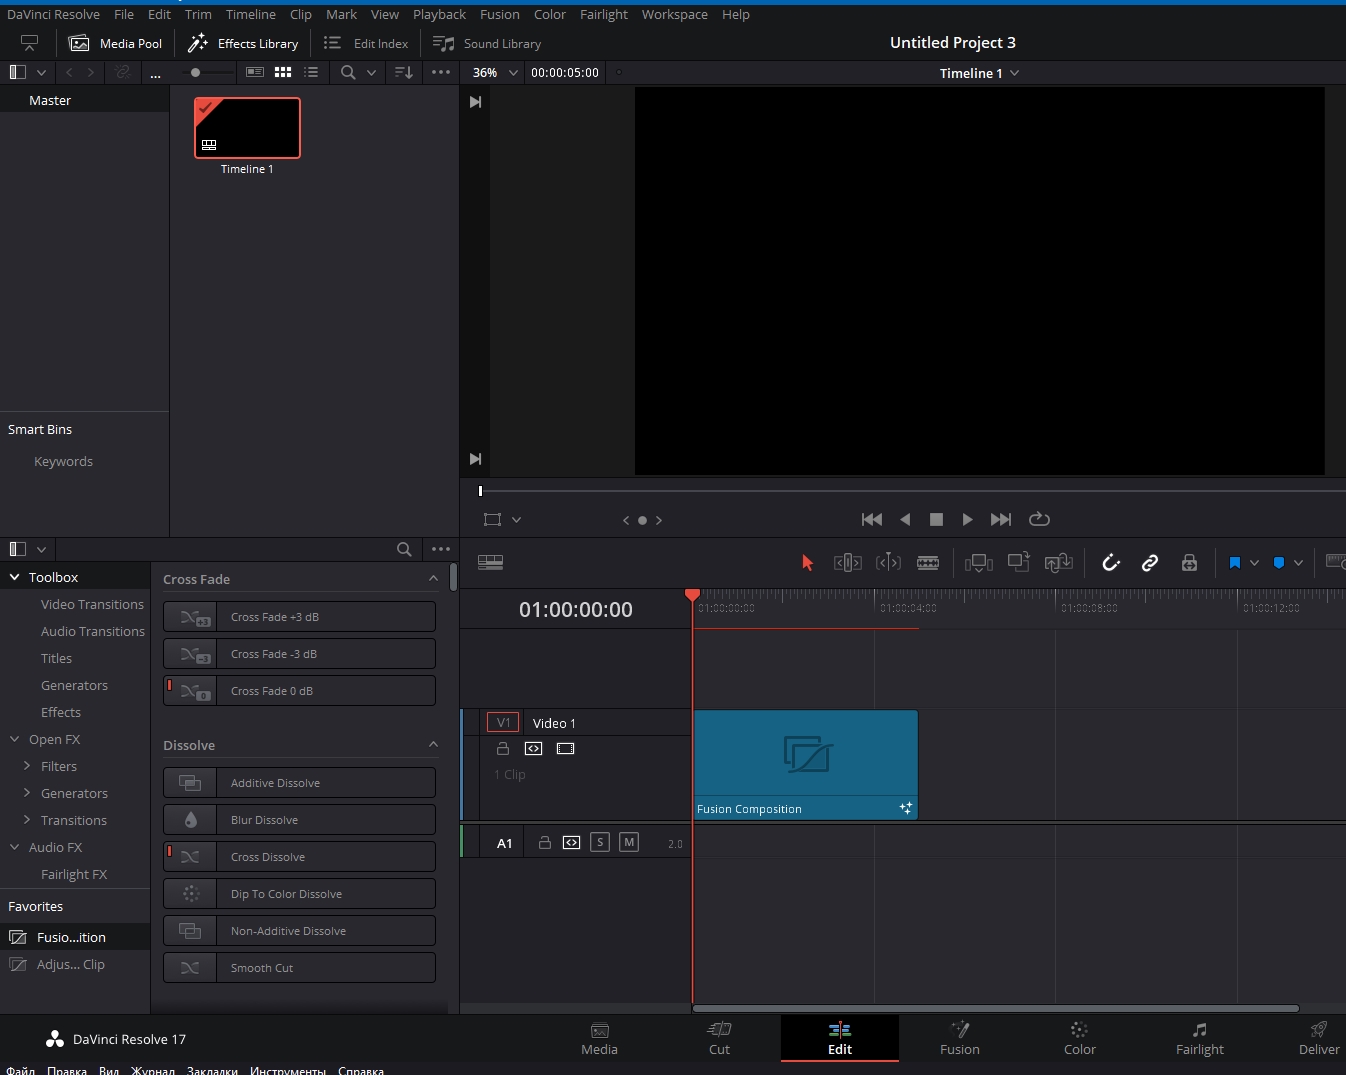Toggle Loop playback icon
1346x1075 pixels.
click(1039, 519)
